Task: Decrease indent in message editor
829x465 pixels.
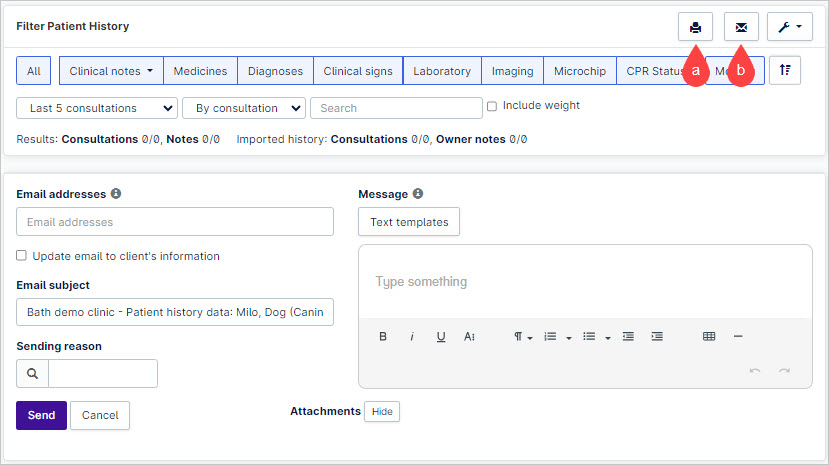Action: 628,337
